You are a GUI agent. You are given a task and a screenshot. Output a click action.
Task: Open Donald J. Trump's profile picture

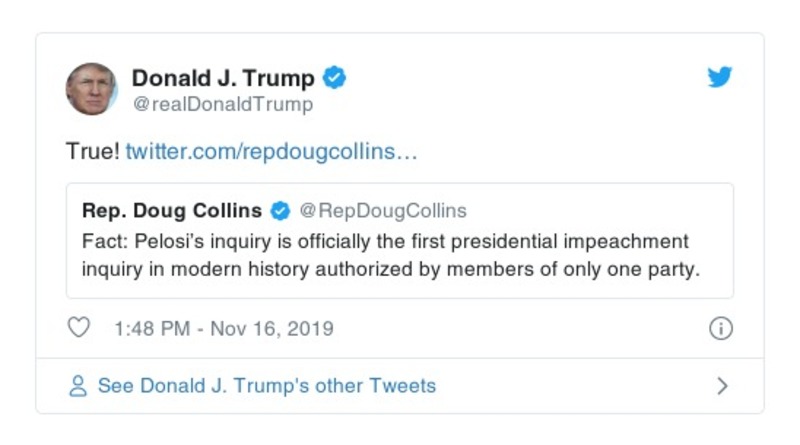91,89
